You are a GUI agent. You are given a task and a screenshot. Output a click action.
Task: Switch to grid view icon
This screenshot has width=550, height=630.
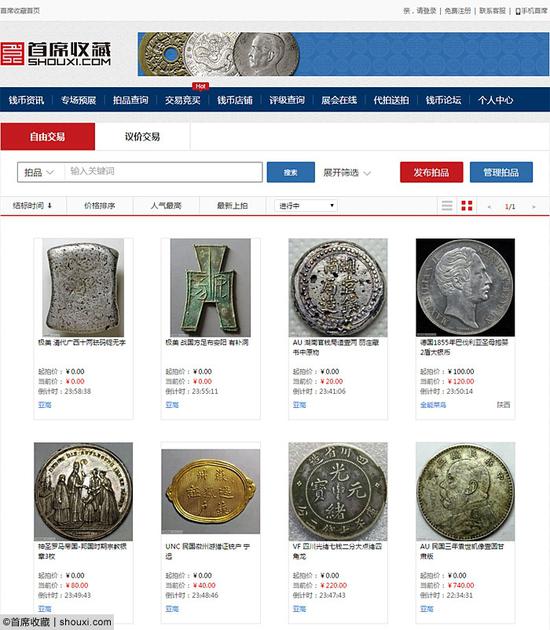(467, 206)
